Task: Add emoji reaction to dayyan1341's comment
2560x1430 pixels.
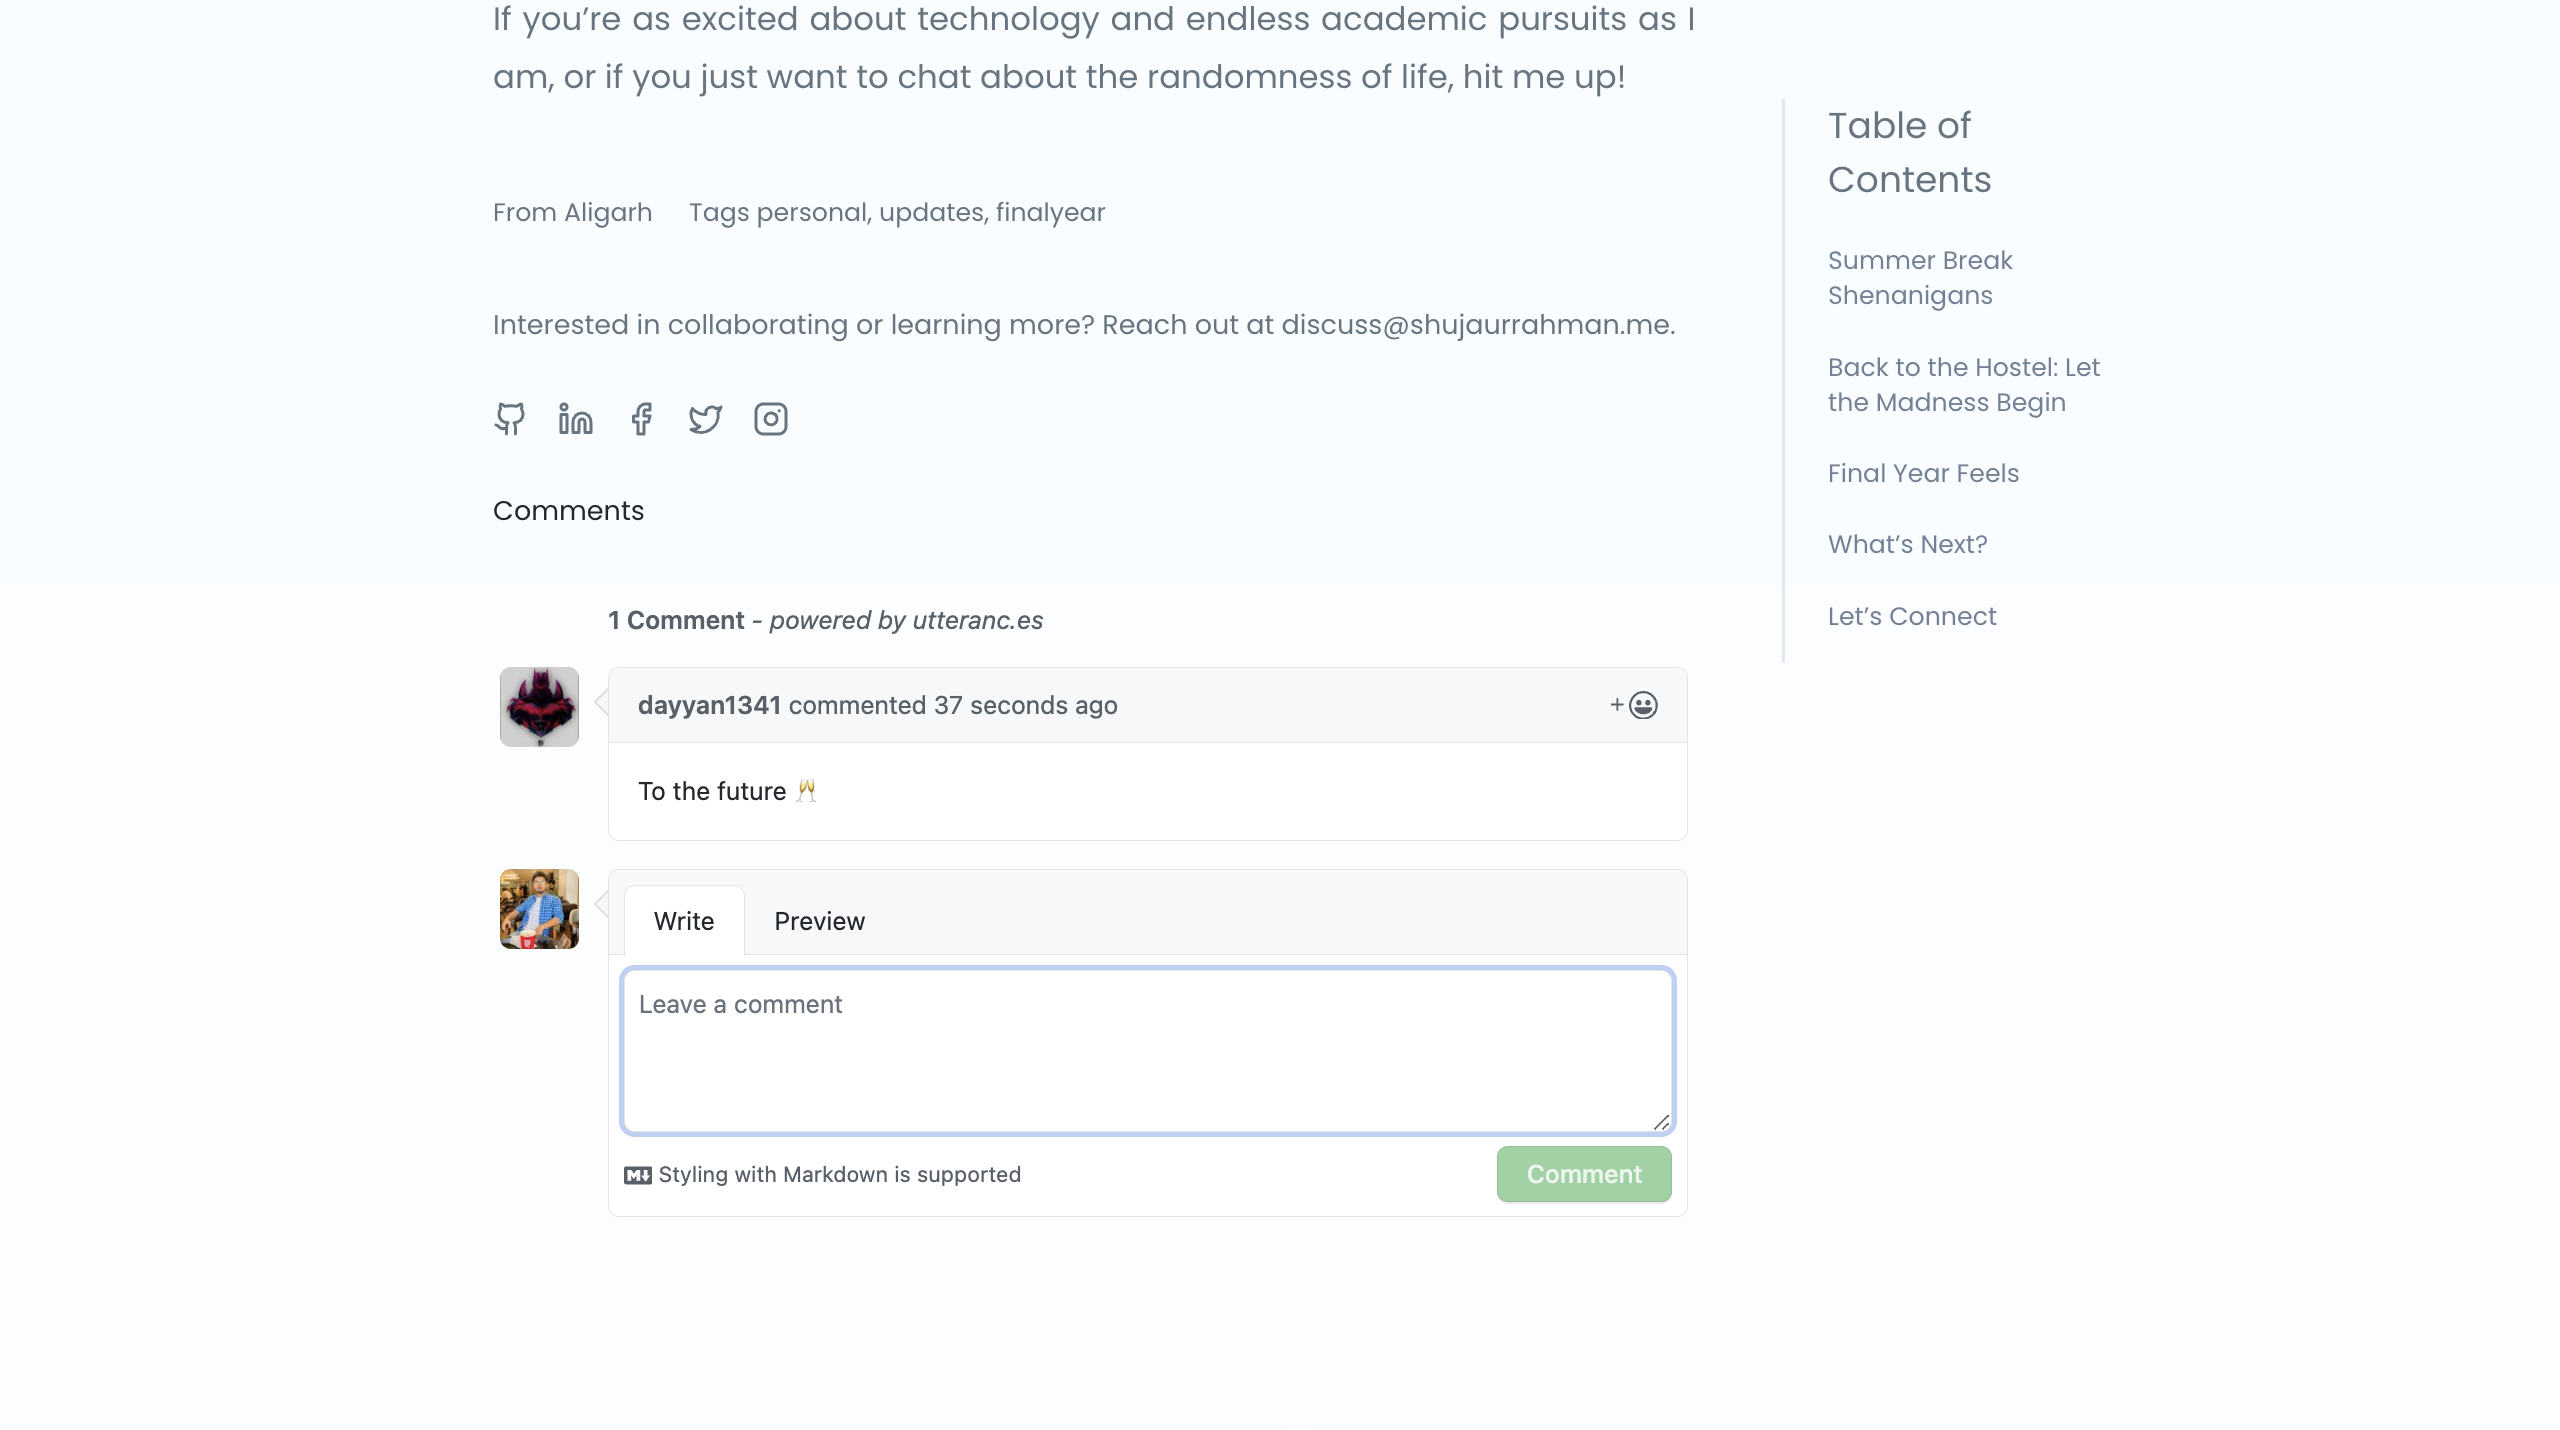Action: tap(1634, 705)
